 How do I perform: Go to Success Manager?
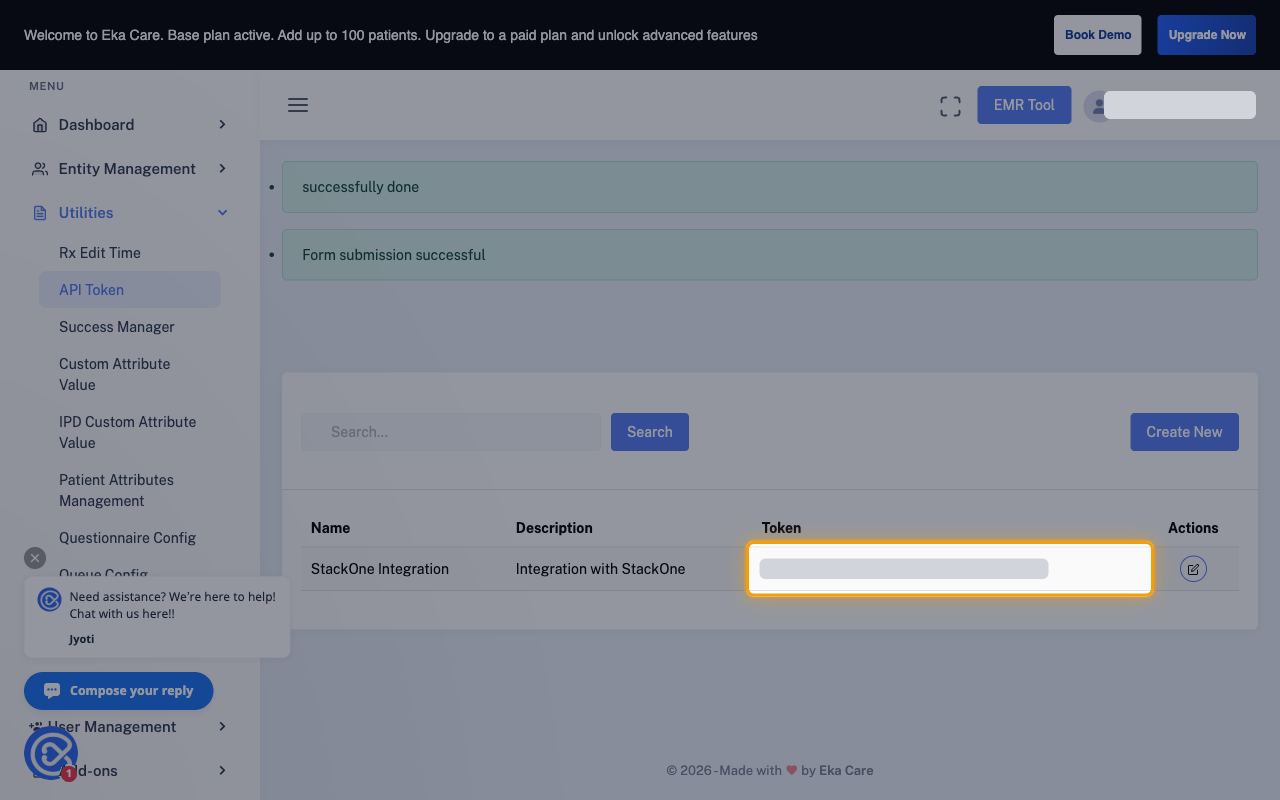click(x=117, y=327)
